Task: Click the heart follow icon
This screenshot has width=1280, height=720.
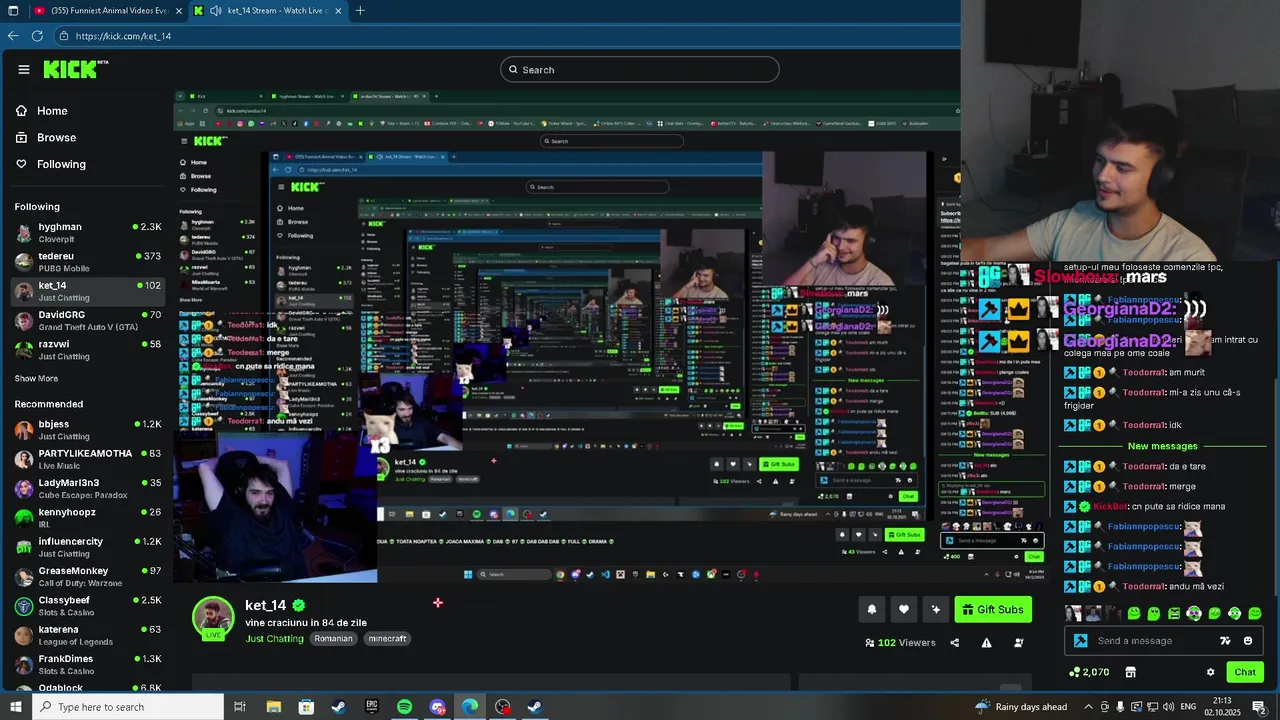Action: [x=904, y=610]
